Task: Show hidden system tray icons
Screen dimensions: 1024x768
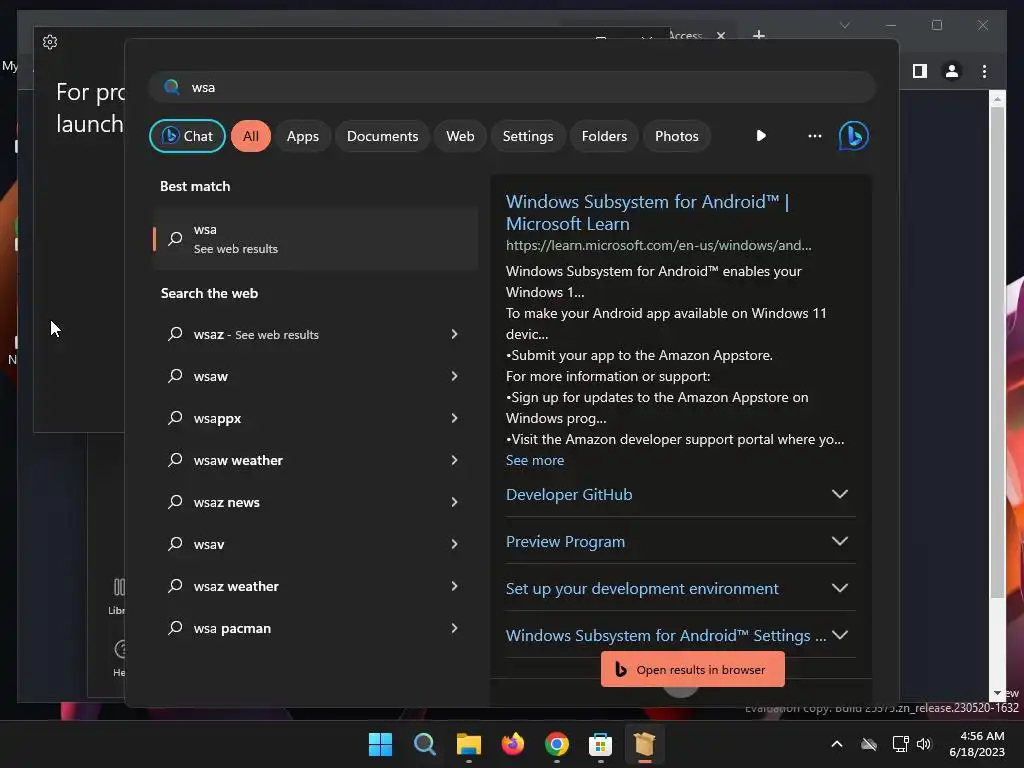Action: tap(837, 744)
